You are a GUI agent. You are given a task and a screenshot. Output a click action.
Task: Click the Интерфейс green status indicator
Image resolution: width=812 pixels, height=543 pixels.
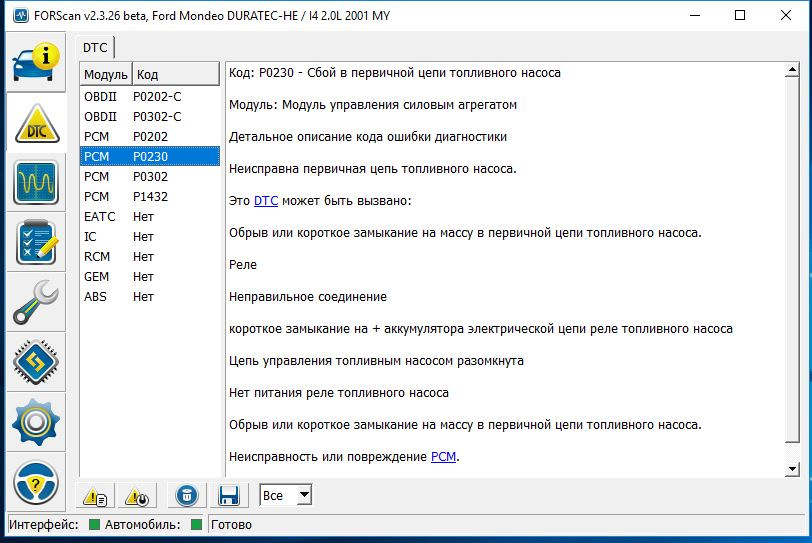click(94, 524)
